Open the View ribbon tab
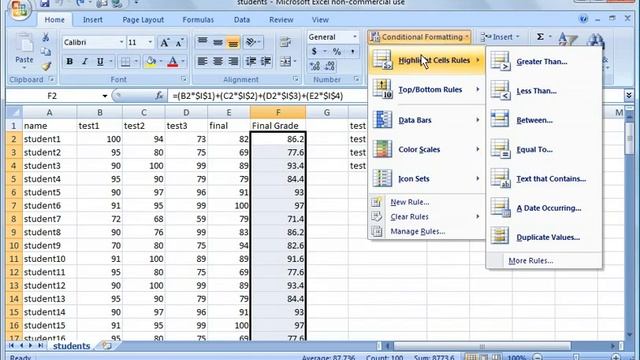The image size is (640, 360). pos(320,20)
